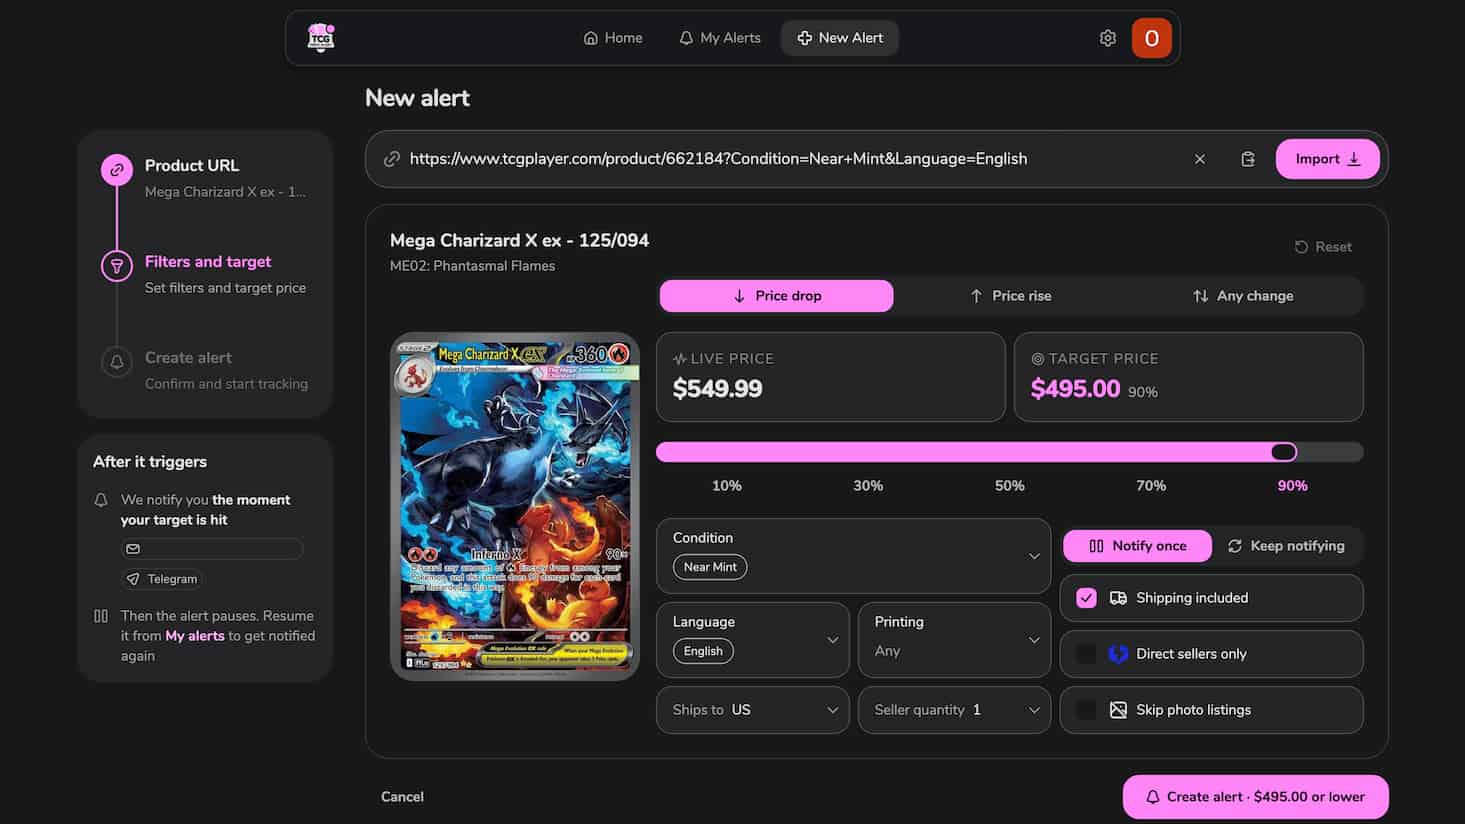Enable Skip photo listings checkbox
Image resolution: width=1465 pixels, height=824 pixels.
pyautogui.click(x=1086, y=710)
